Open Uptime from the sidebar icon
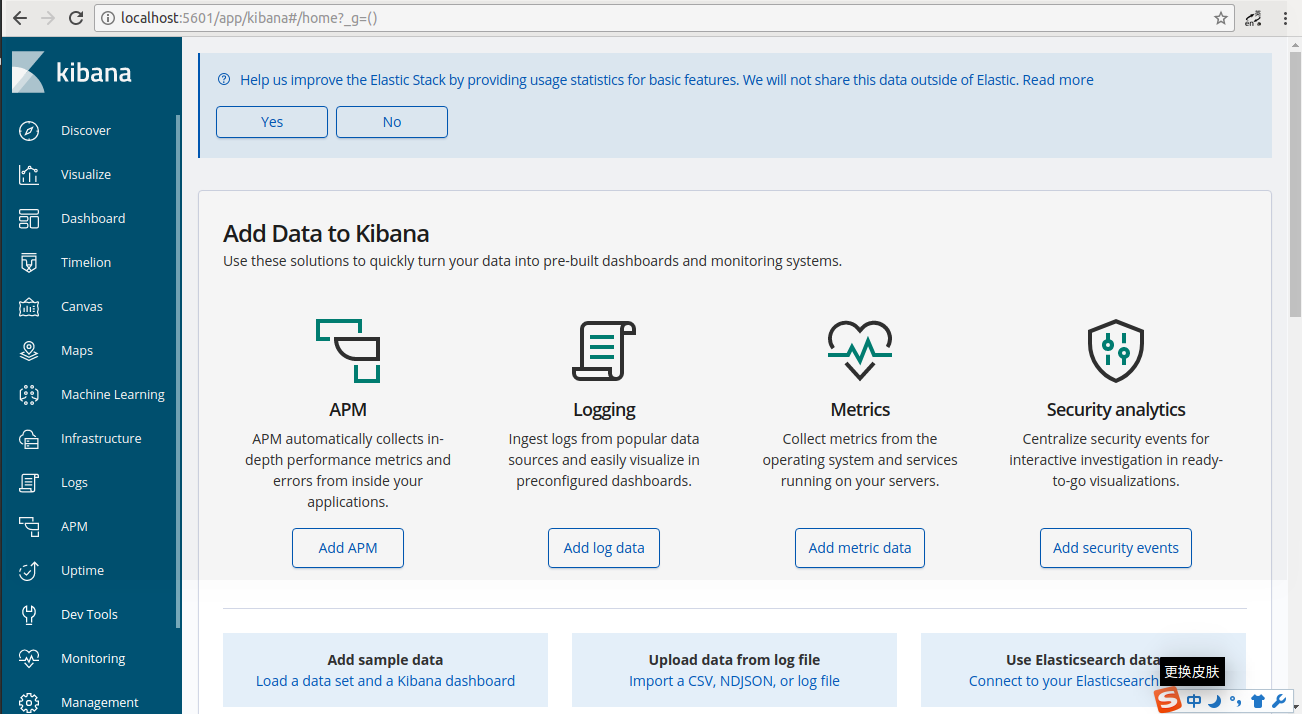1302x714 pixels. coord(29,571)
